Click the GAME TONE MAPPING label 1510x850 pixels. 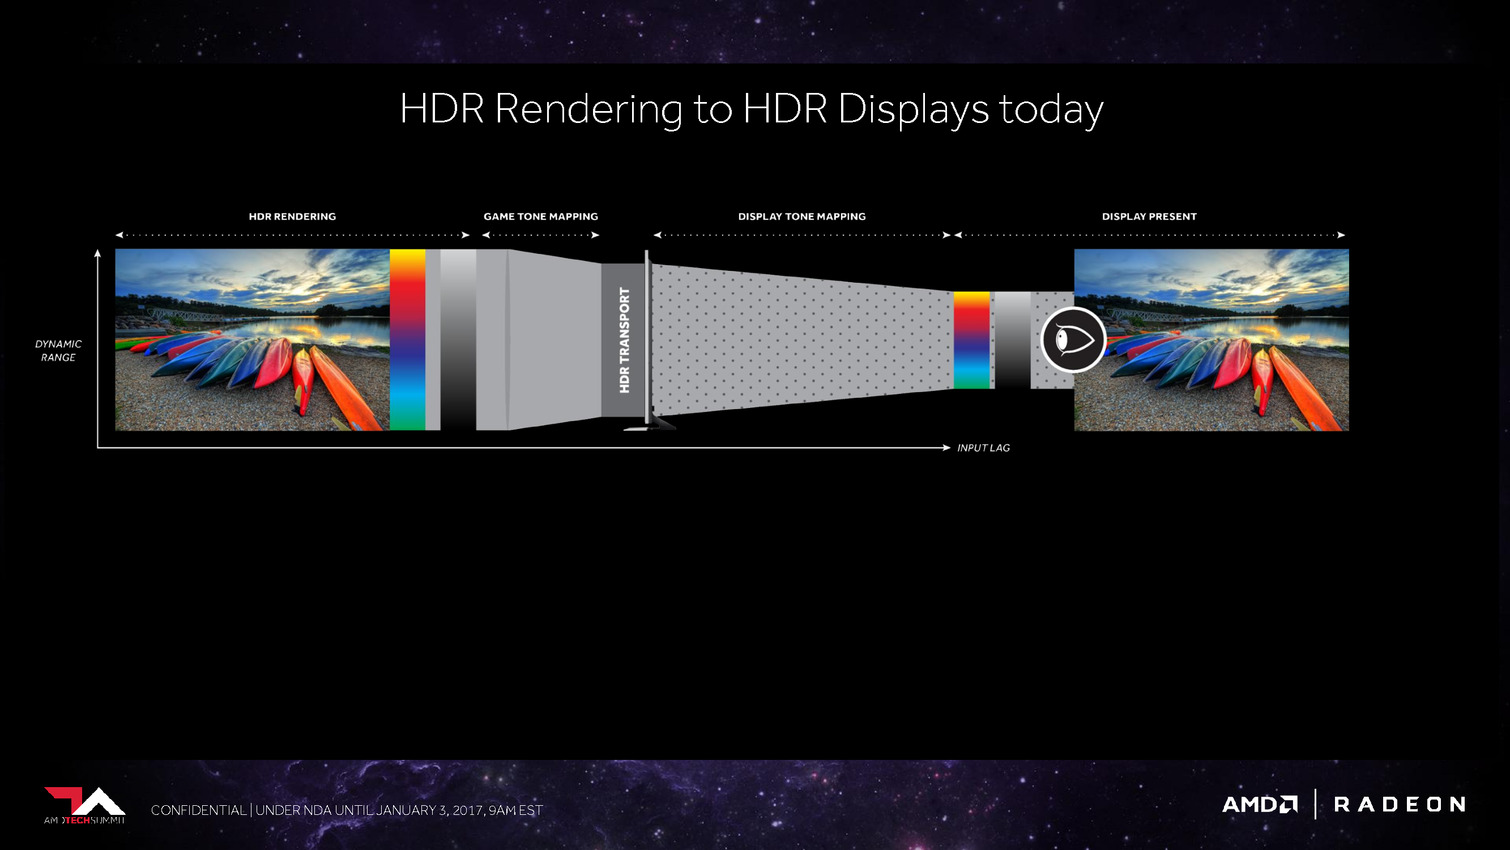541,216
